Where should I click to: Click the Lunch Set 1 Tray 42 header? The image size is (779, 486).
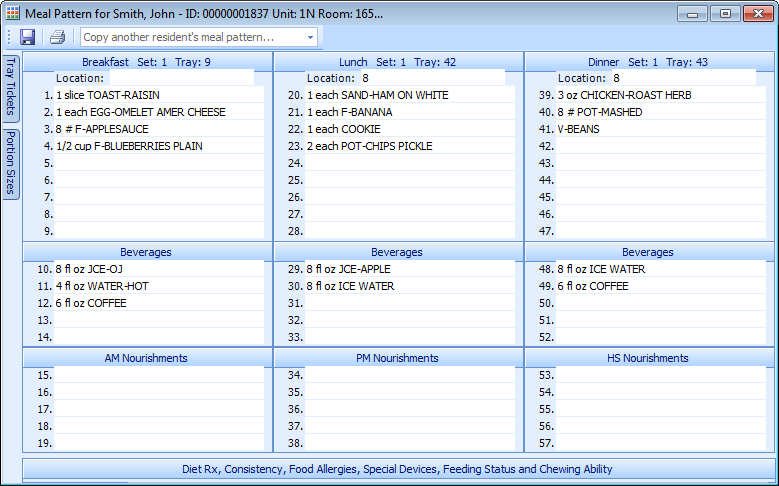pos(397,62)
